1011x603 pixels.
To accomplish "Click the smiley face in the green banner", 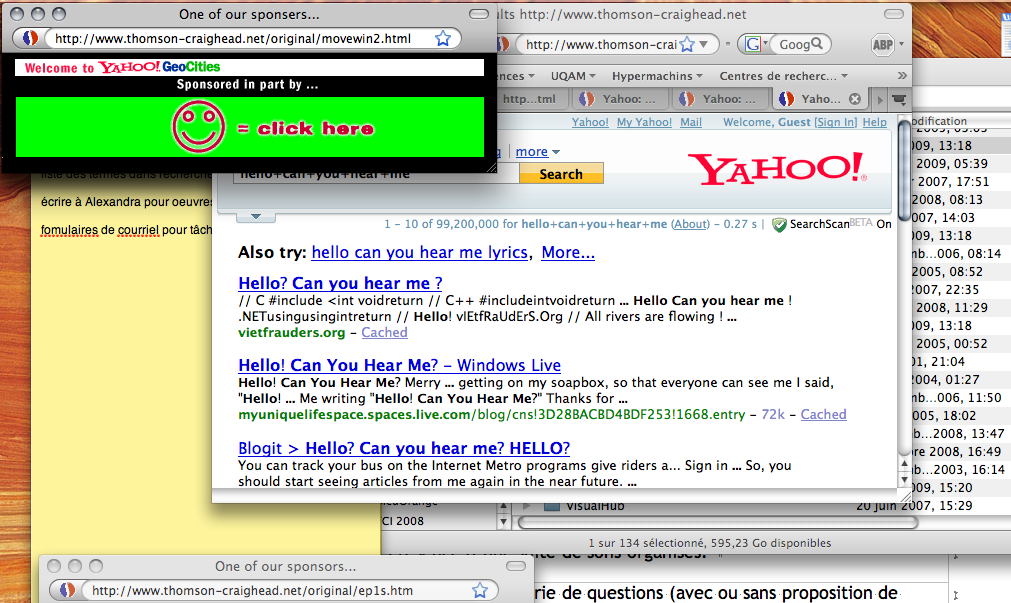I will (199, 127).
